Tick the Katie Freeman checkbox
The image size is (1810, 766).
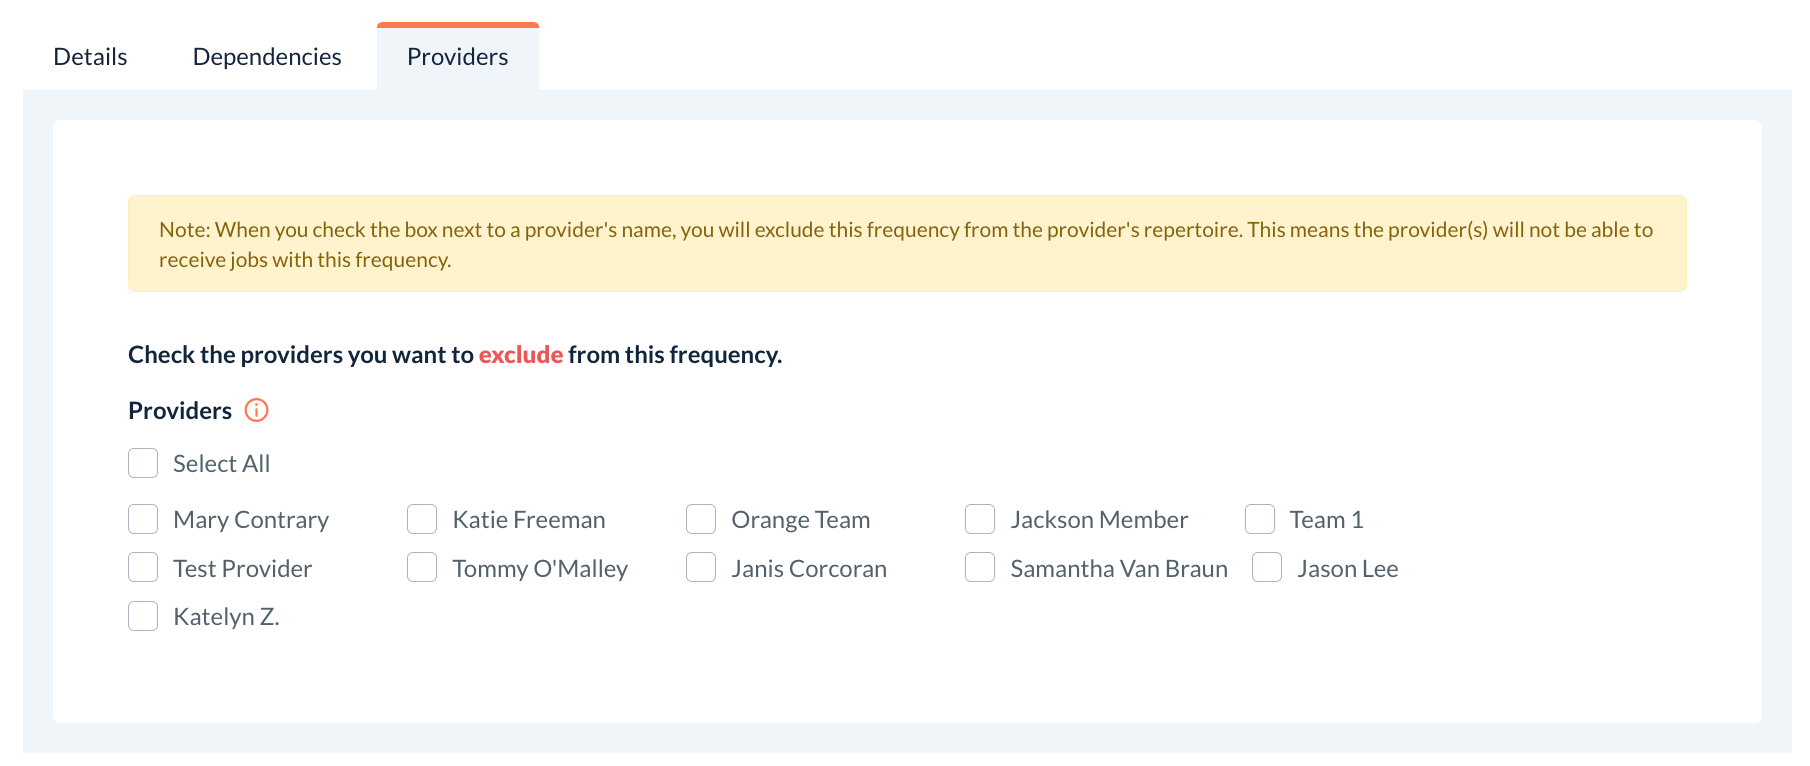(422, 519)
